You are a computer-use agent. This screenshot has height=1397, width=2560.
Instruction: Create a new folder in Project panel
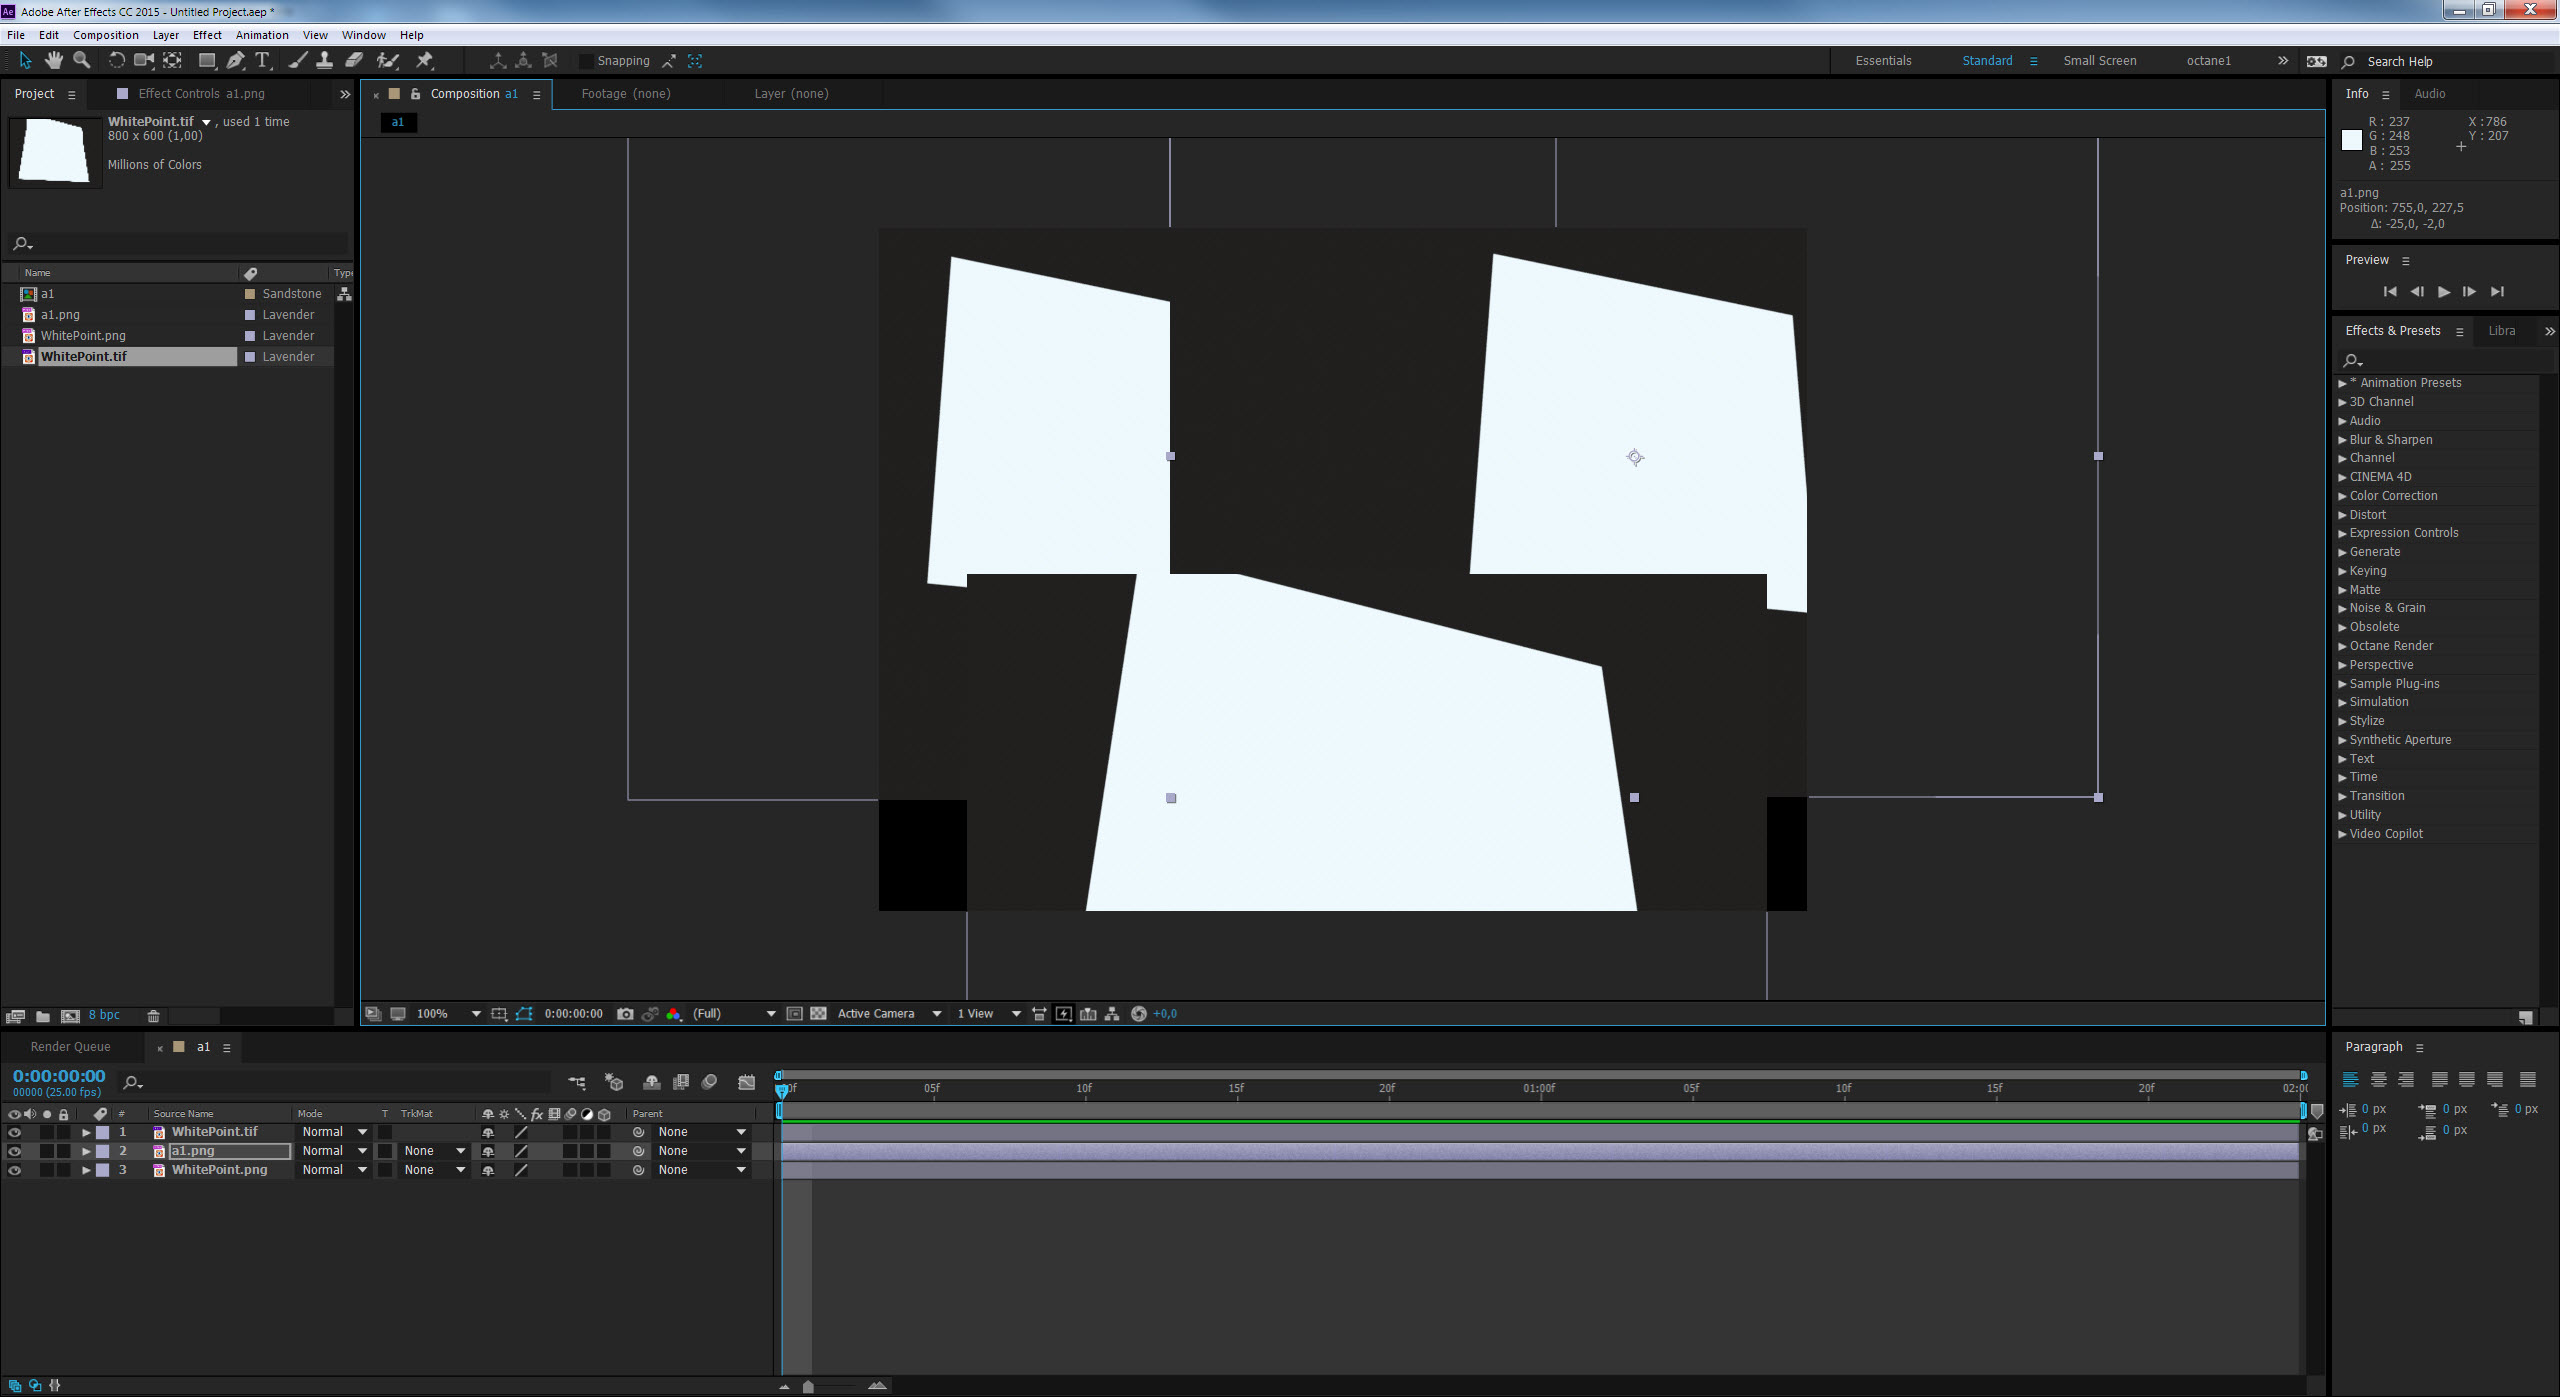point(43,1016)
